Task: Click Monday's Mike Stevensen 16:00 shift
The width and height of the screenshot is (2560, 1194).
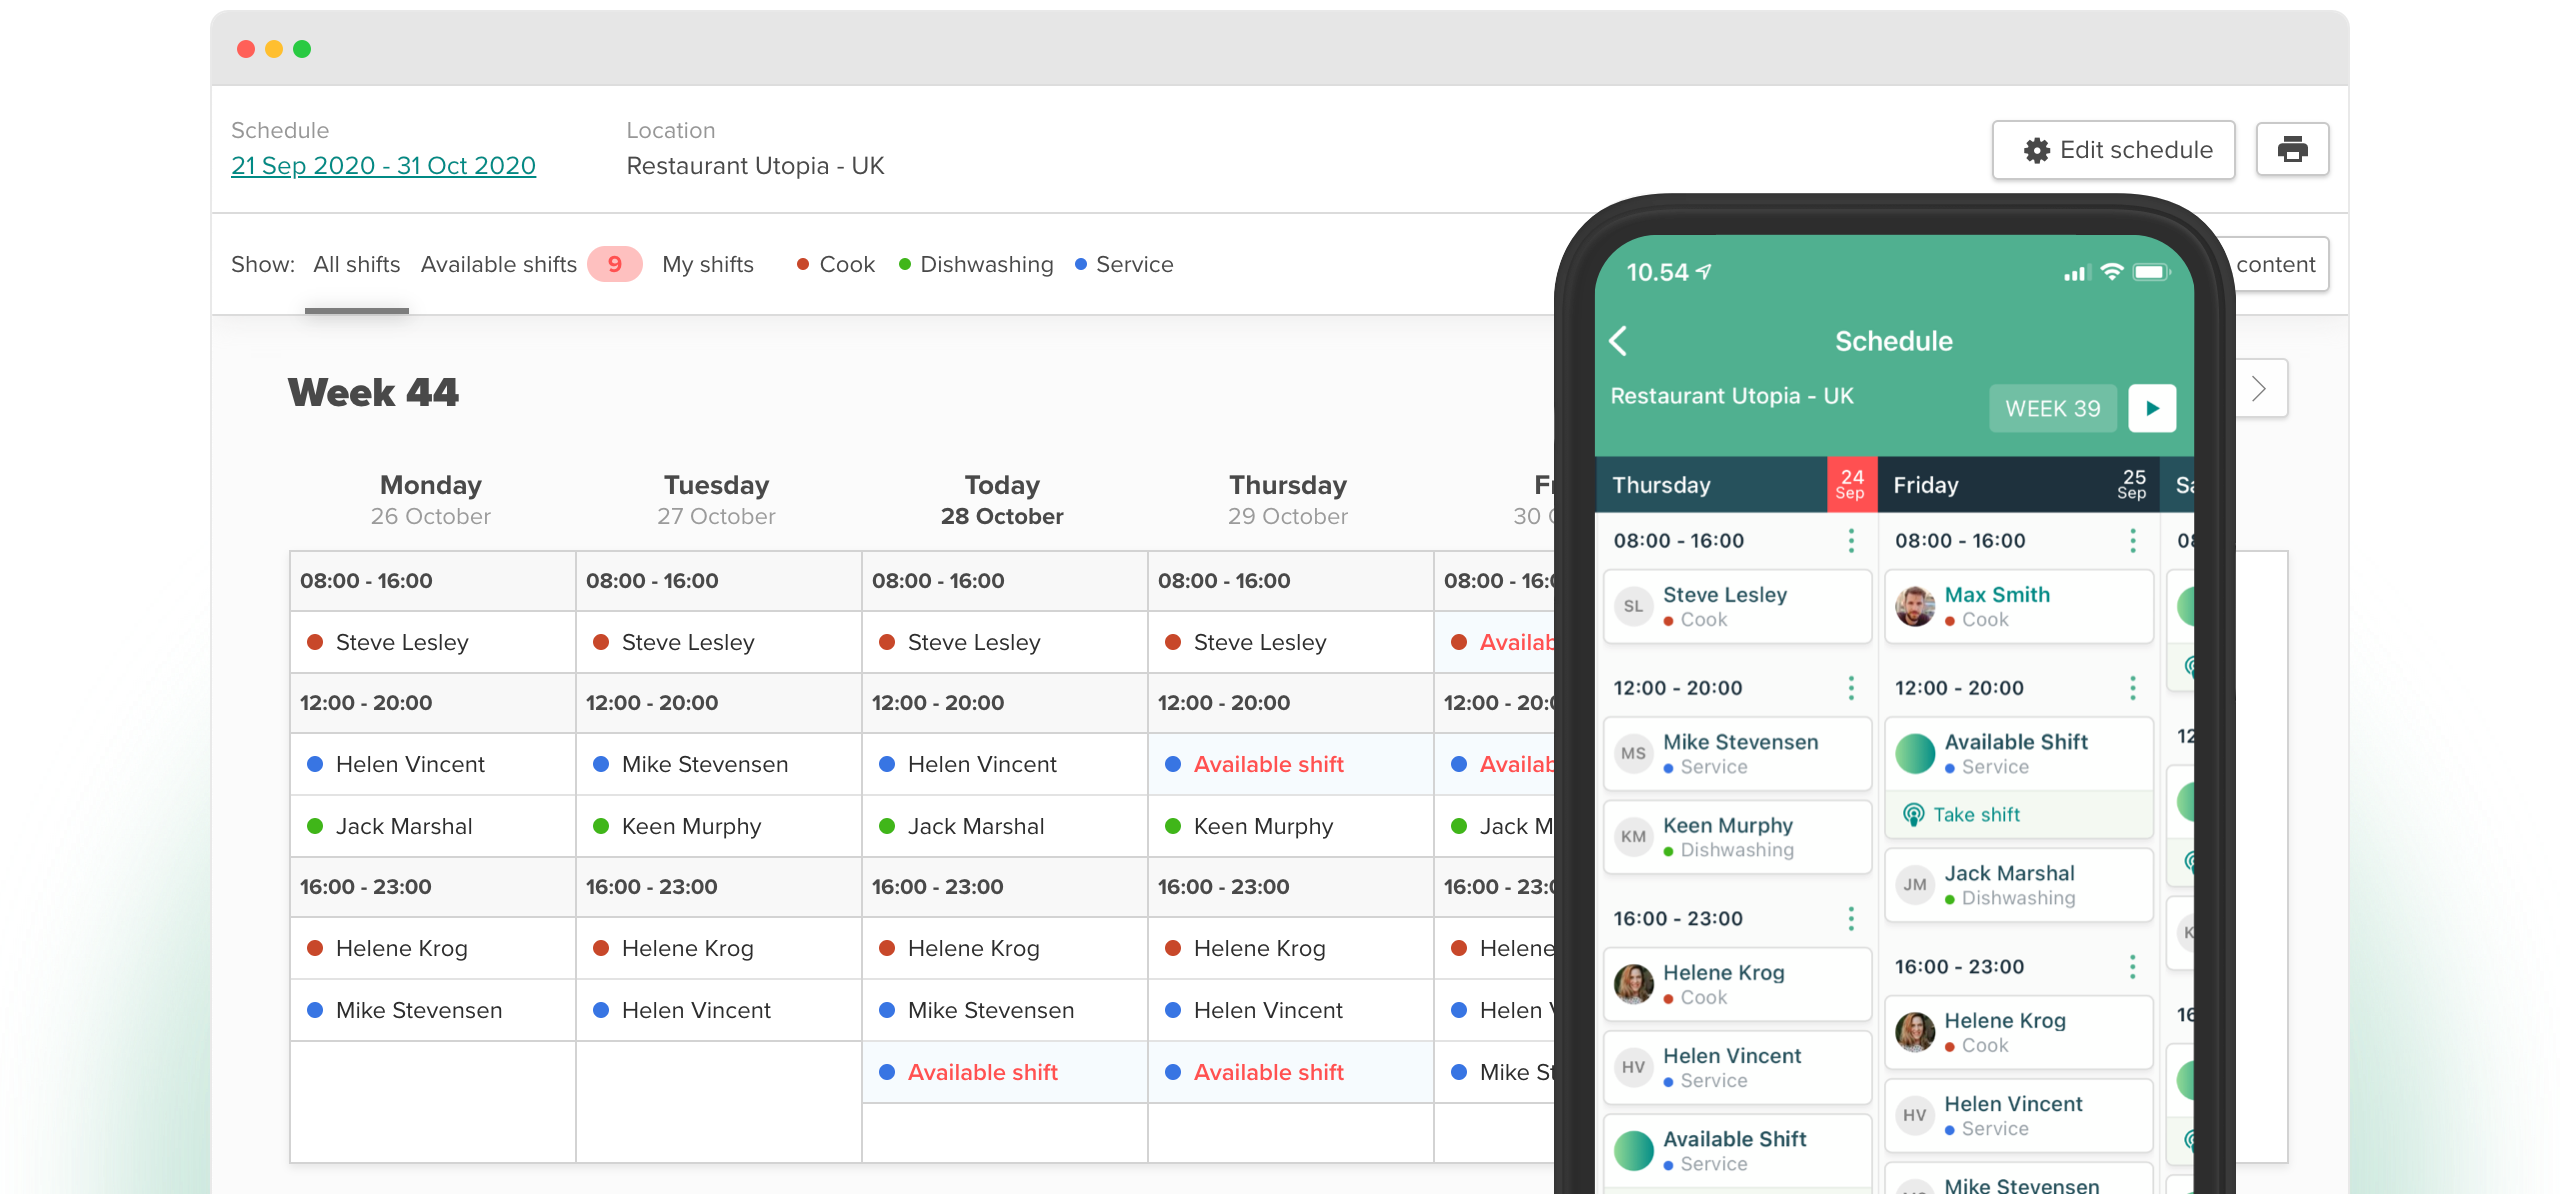Action: [x=432, y=1011]
